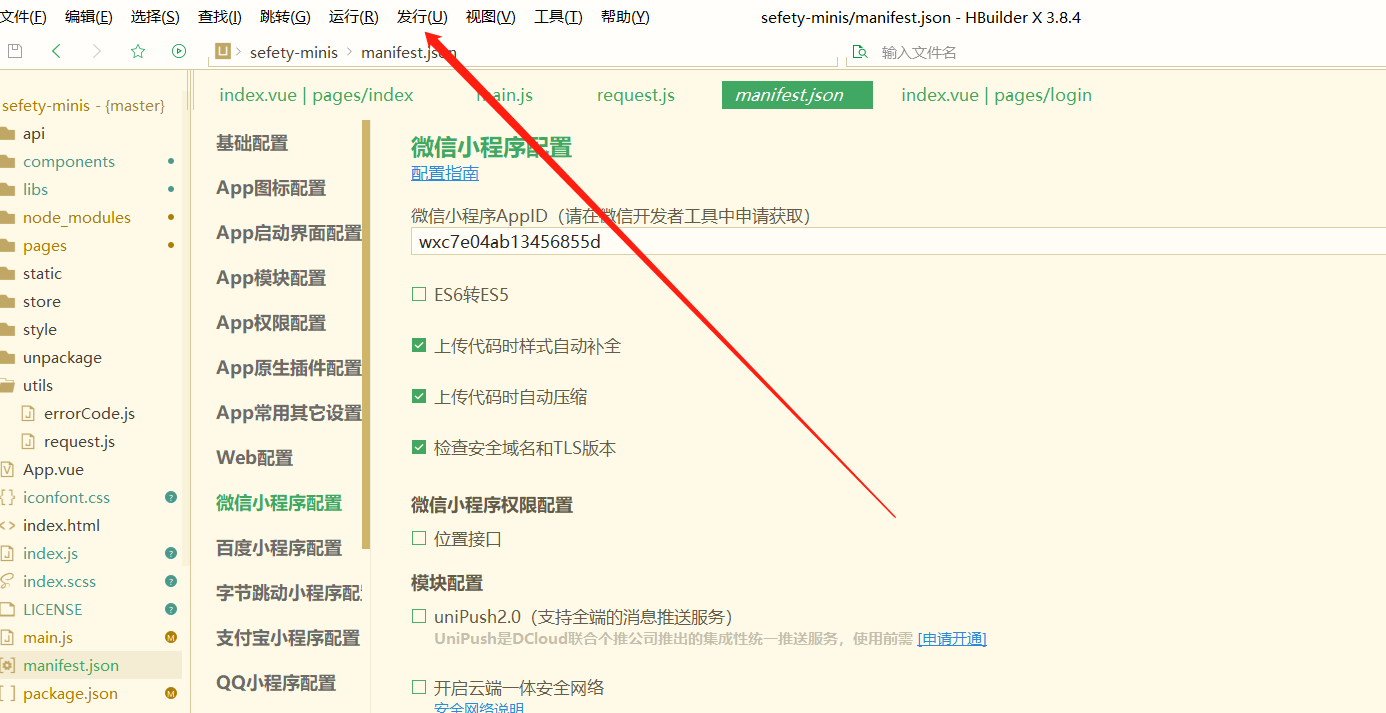Open the 文件(F) menu
Viewport: 1386px width, 713px height.
point(24,17)
